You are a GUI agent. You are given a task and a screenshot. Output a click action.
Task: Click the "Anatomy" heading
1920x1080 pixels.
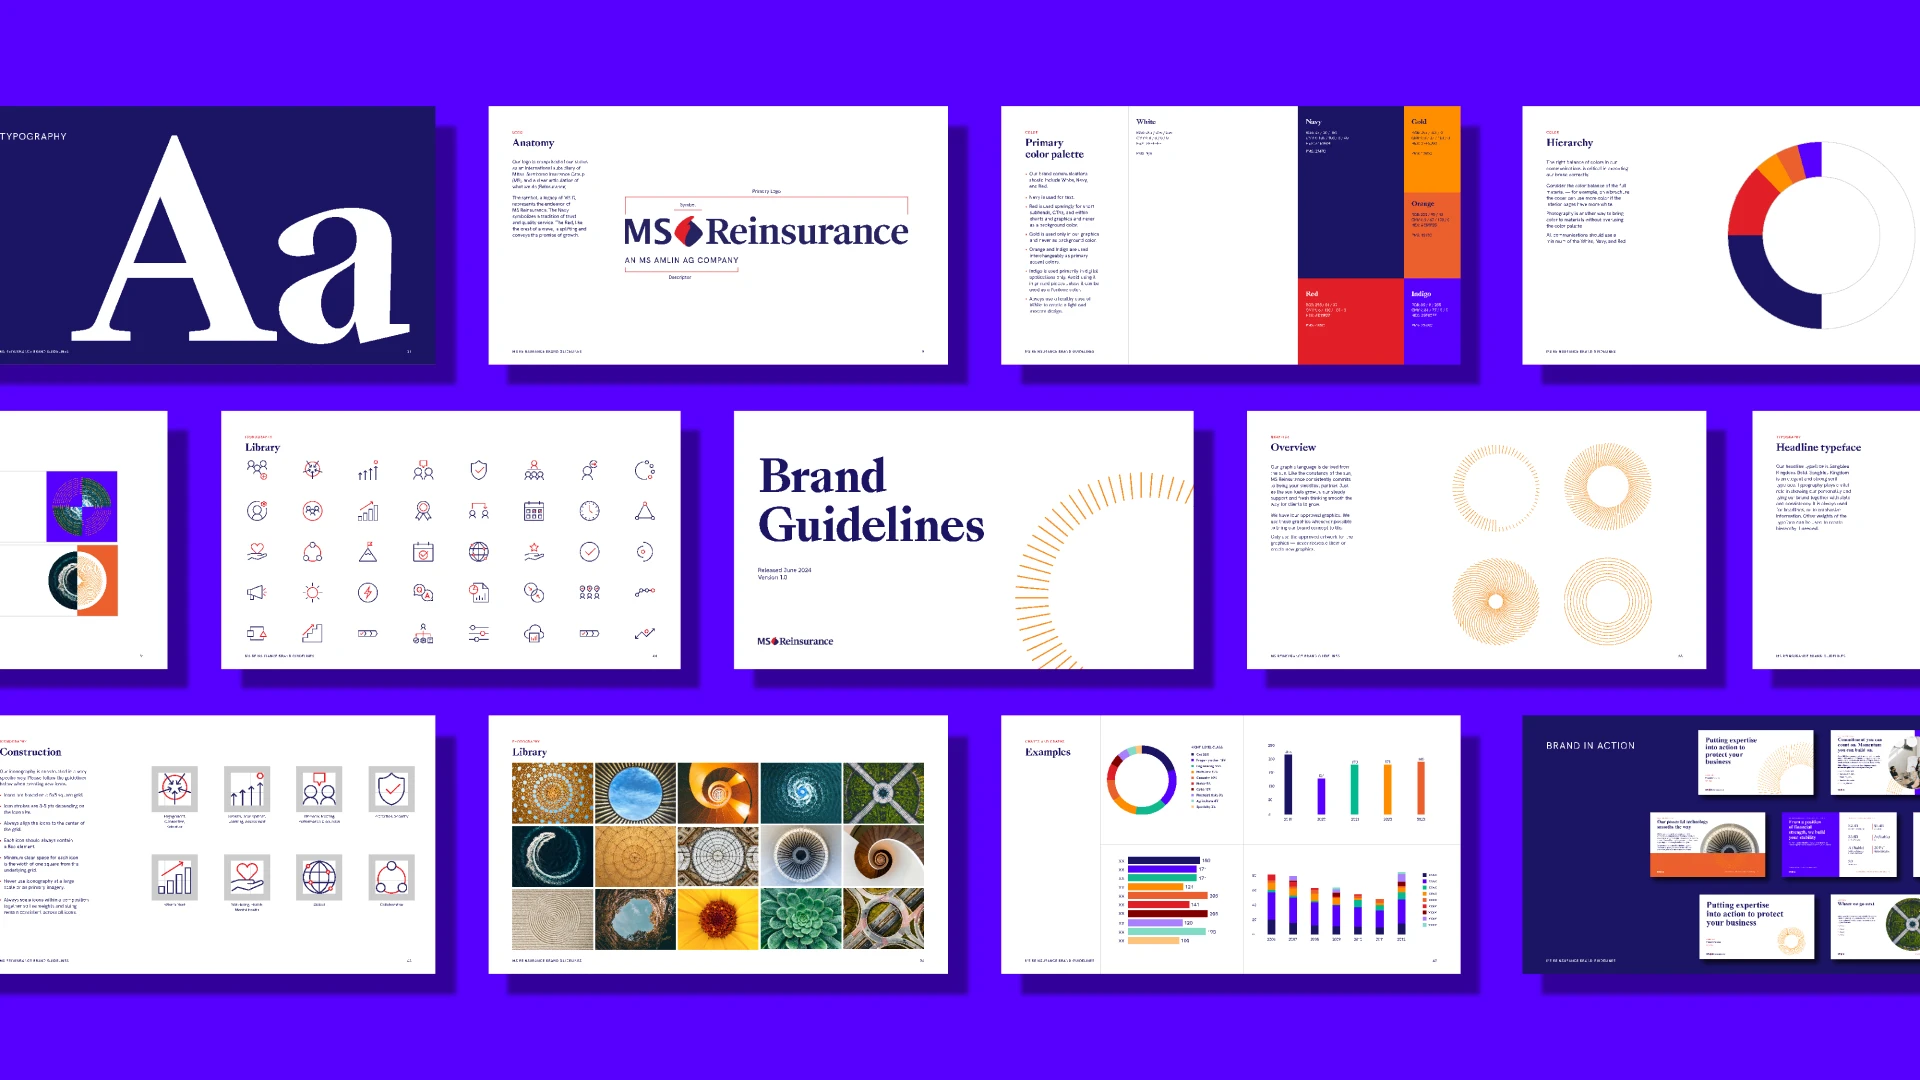pos(533,143)
